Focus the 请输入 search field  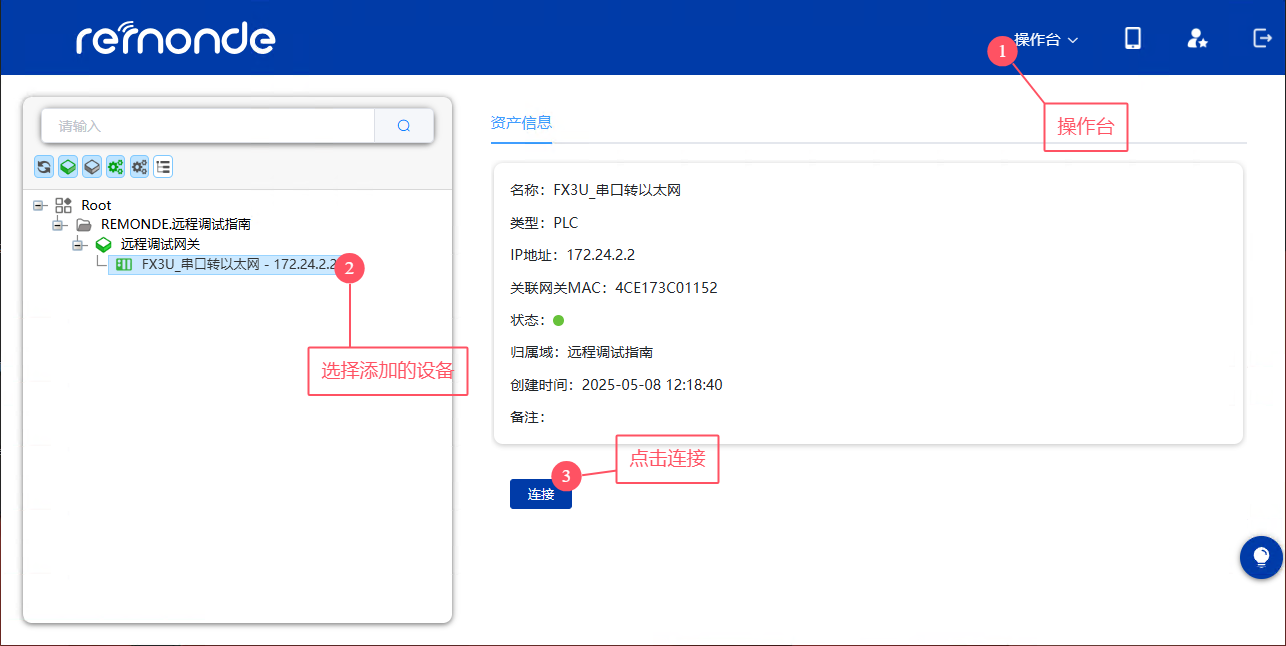tap(208, 126)
